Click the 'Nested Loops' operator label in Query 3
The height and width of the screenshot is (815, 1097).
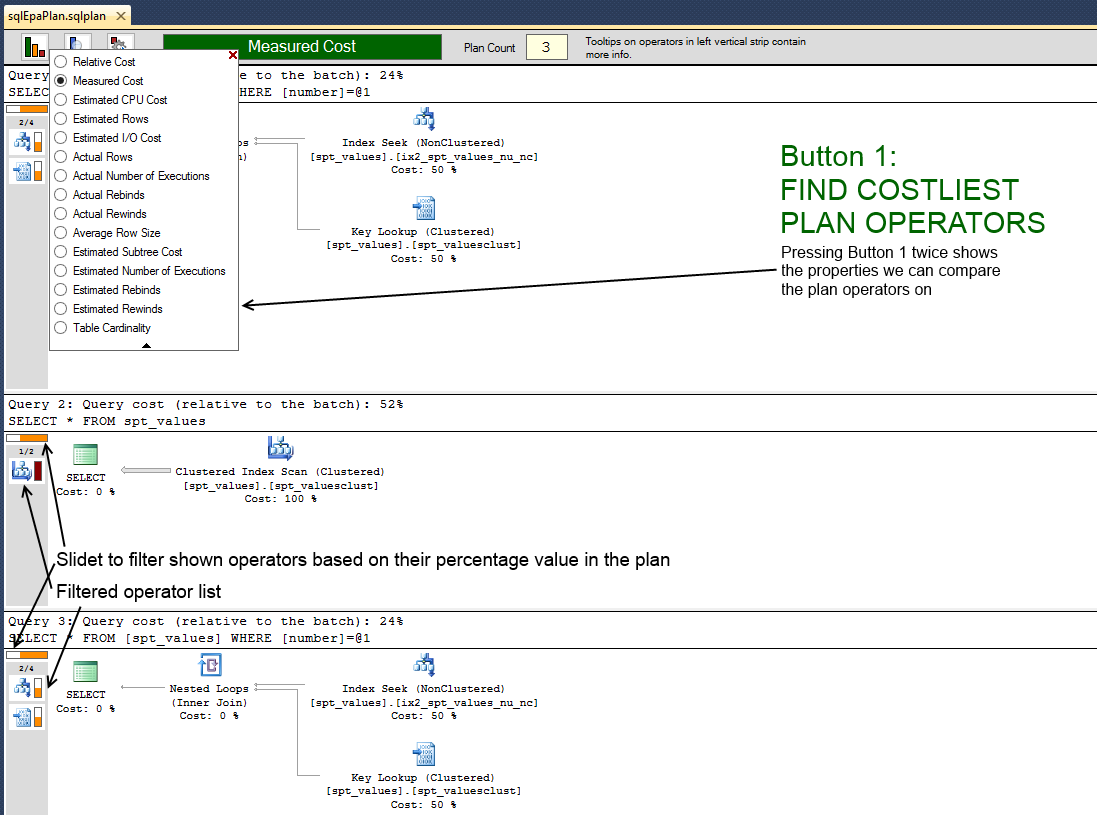click(209, 688)
